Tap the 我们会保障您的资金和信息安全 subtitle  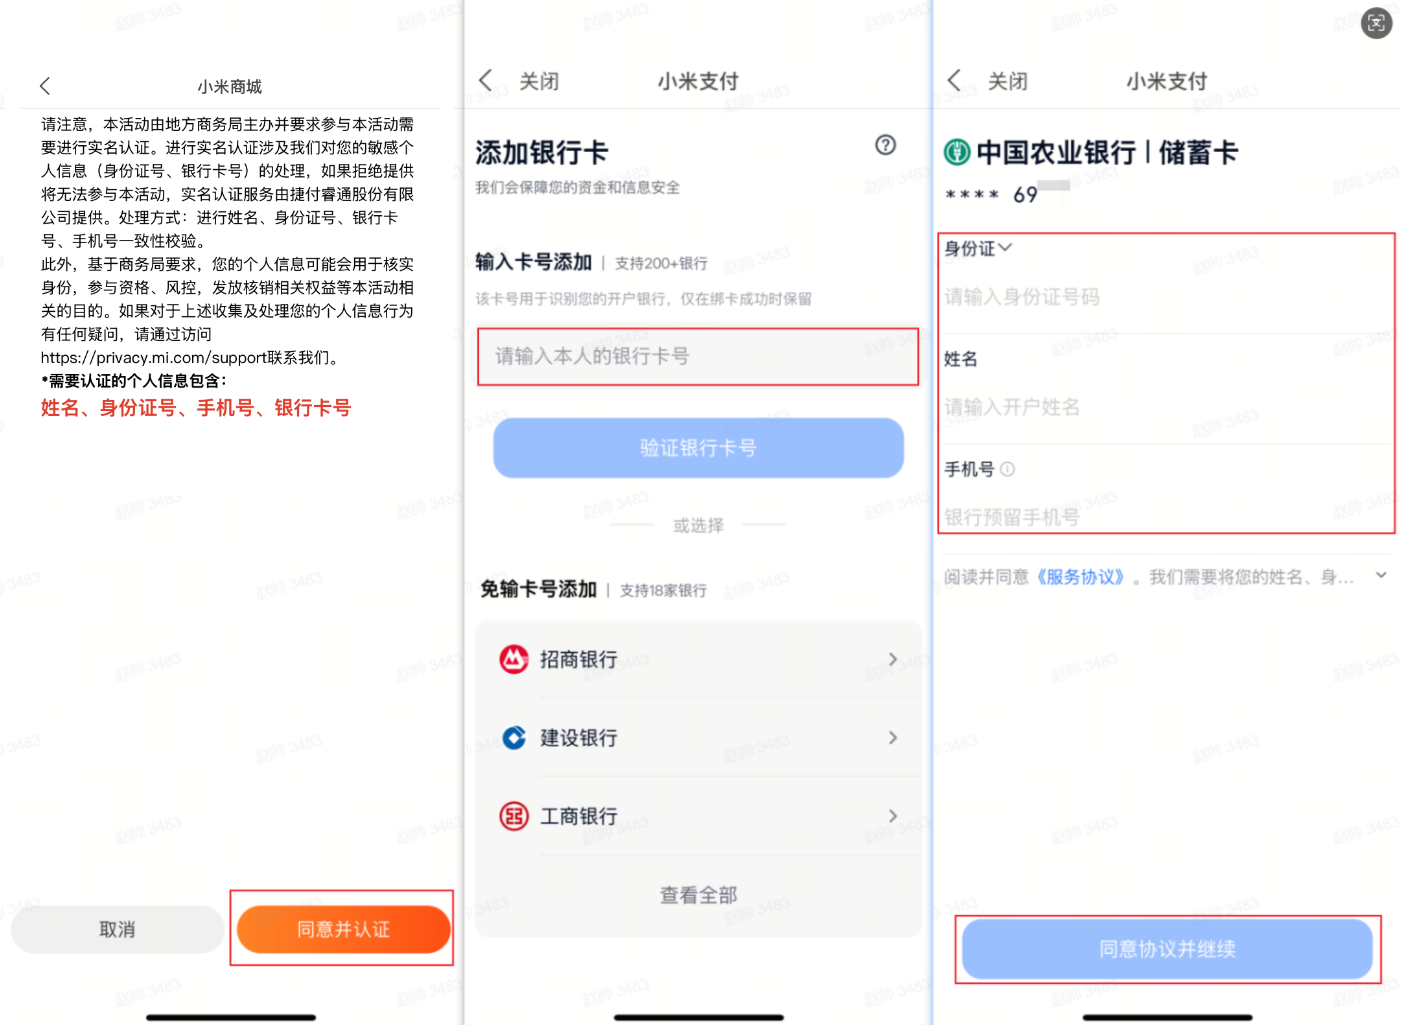coord(577,187)
